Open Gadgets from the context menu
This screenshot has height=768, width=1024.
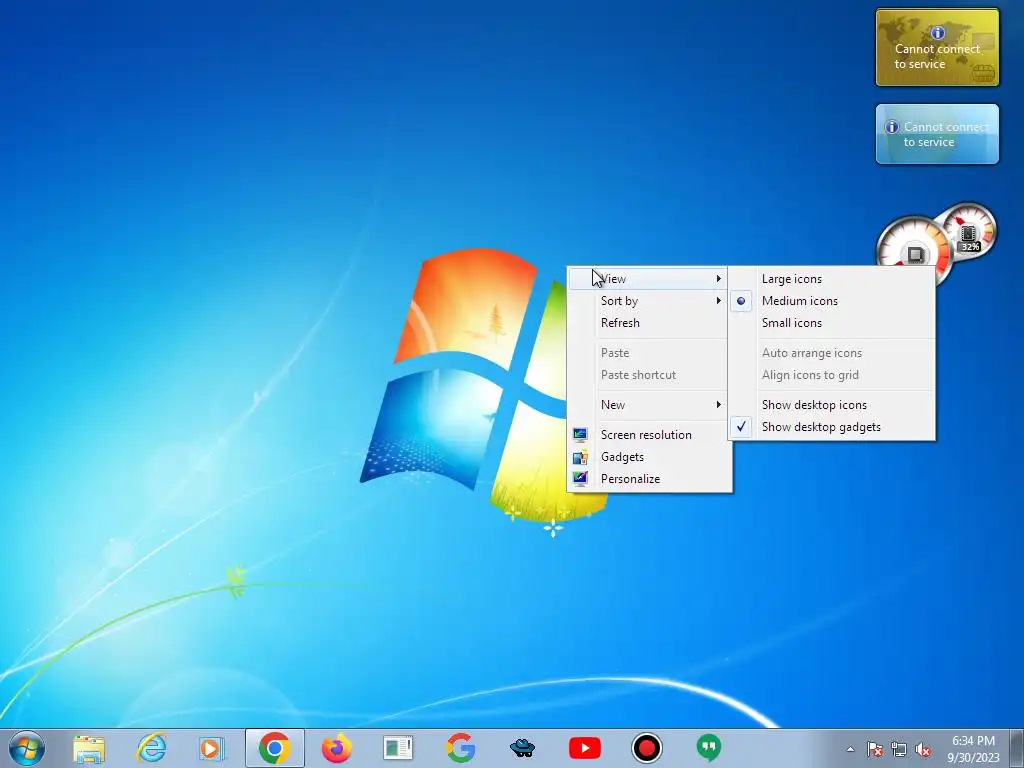(648, 457)
